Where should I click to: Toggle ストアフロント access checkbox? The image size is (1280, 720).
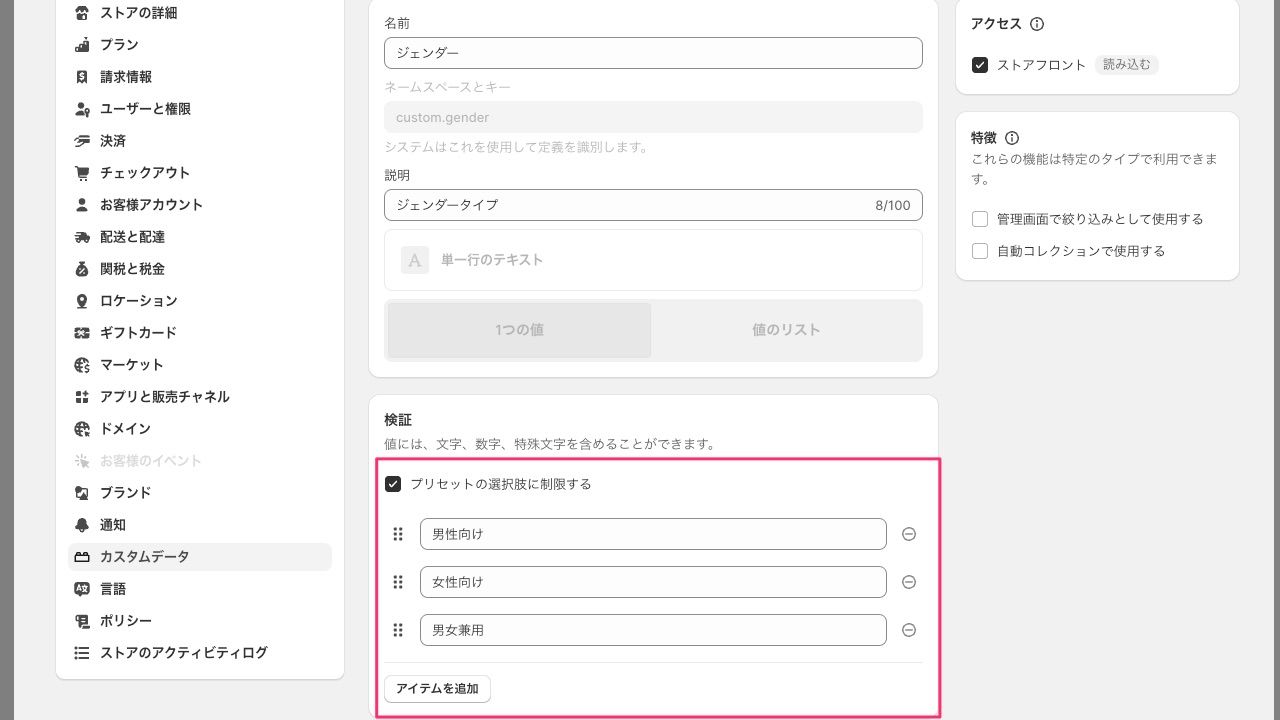[980, 65]
